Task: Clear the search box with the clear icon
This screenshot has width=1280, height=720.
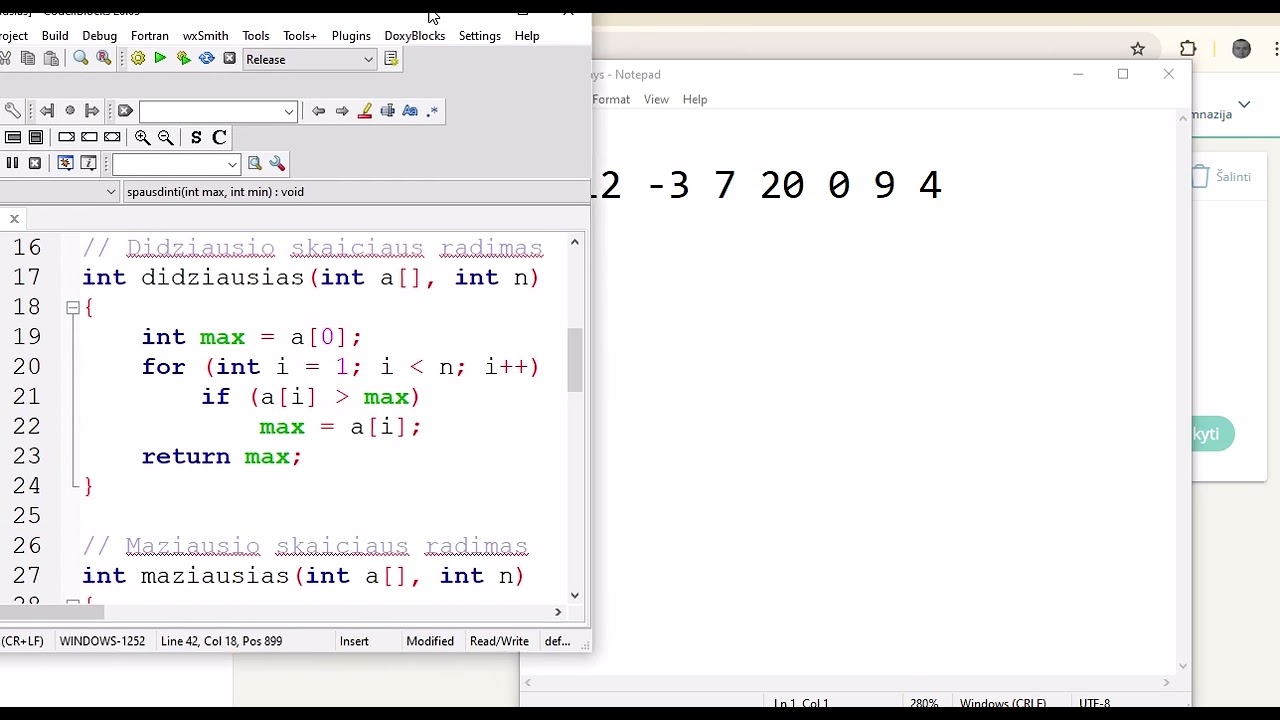Action: tap(125, 111)
